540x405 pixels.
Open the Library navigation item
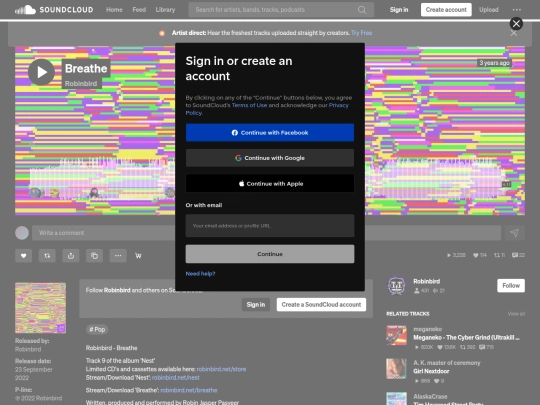(165, 10)
